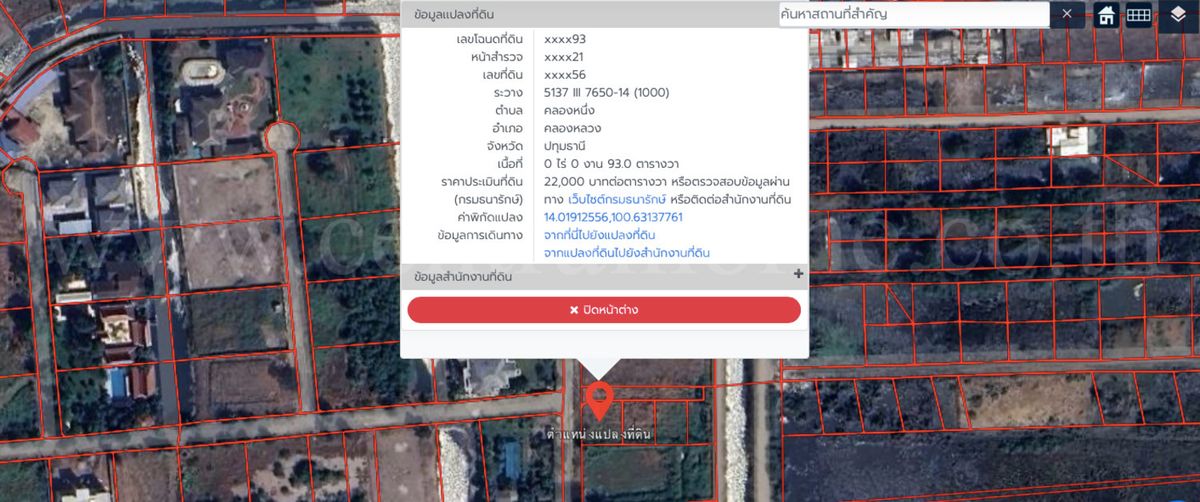
Task: Open the map layers icon
Action: point(1178,14)
